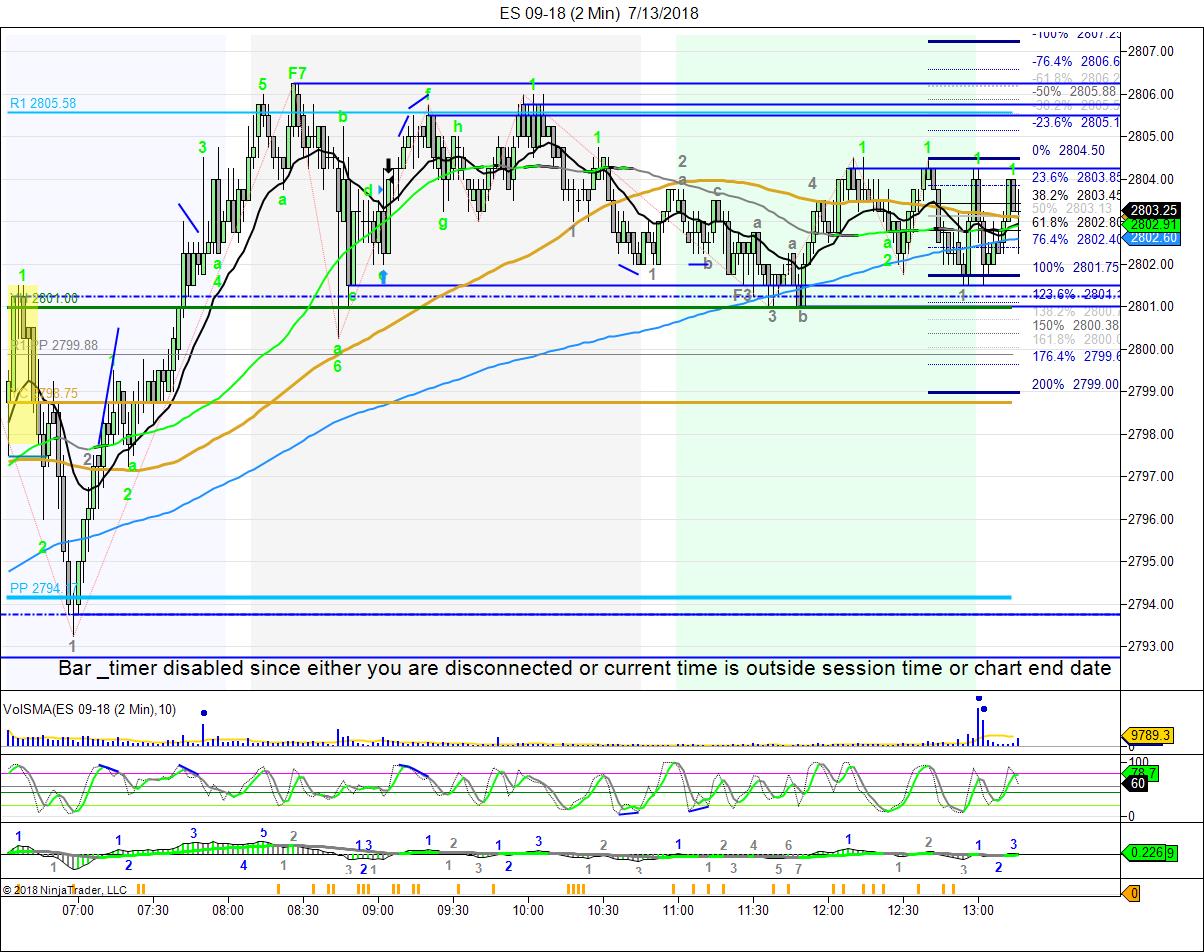Click the 38.2% 2803.45 Fibonacci label
Image resolution: width=1204 pixels, height=952 pixels.
pos(1076,195)
